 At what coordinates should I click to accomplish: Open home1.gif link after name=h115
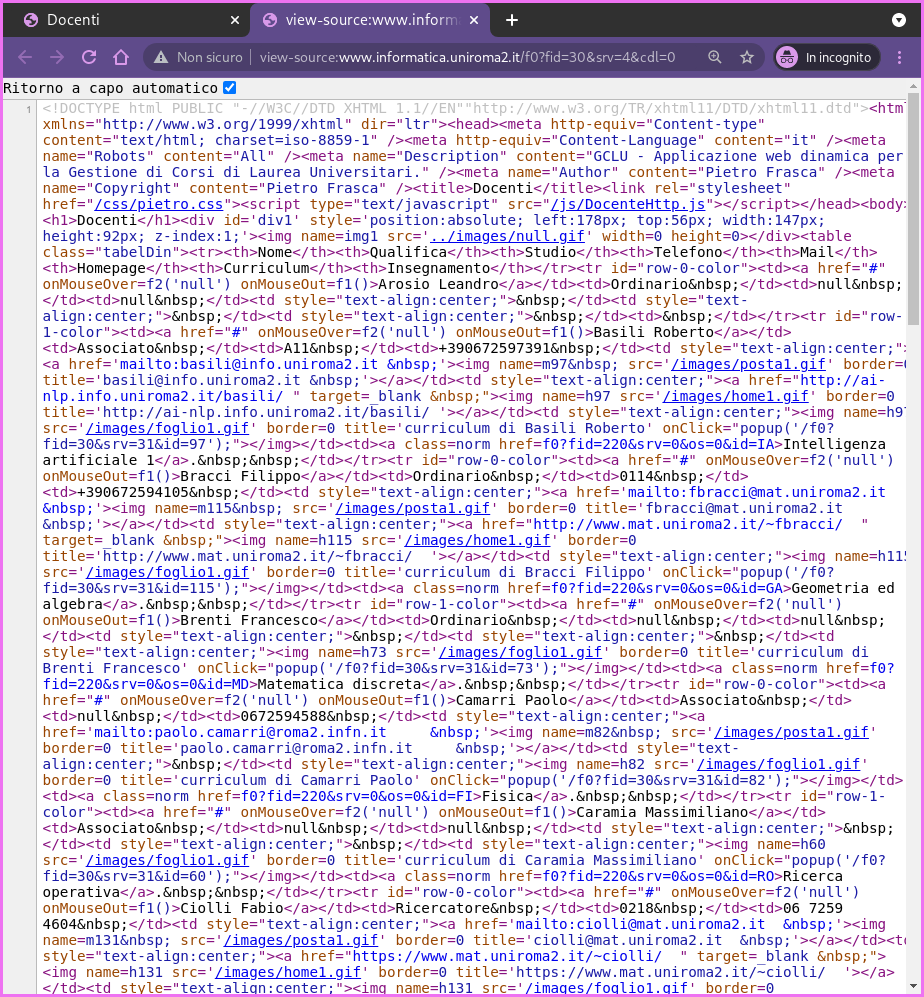[477, 540]
